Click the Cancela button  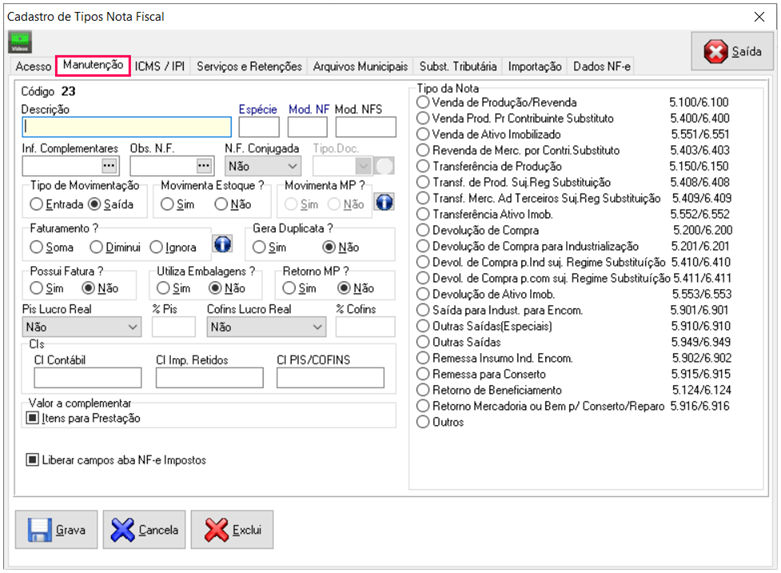pos(144,530)
